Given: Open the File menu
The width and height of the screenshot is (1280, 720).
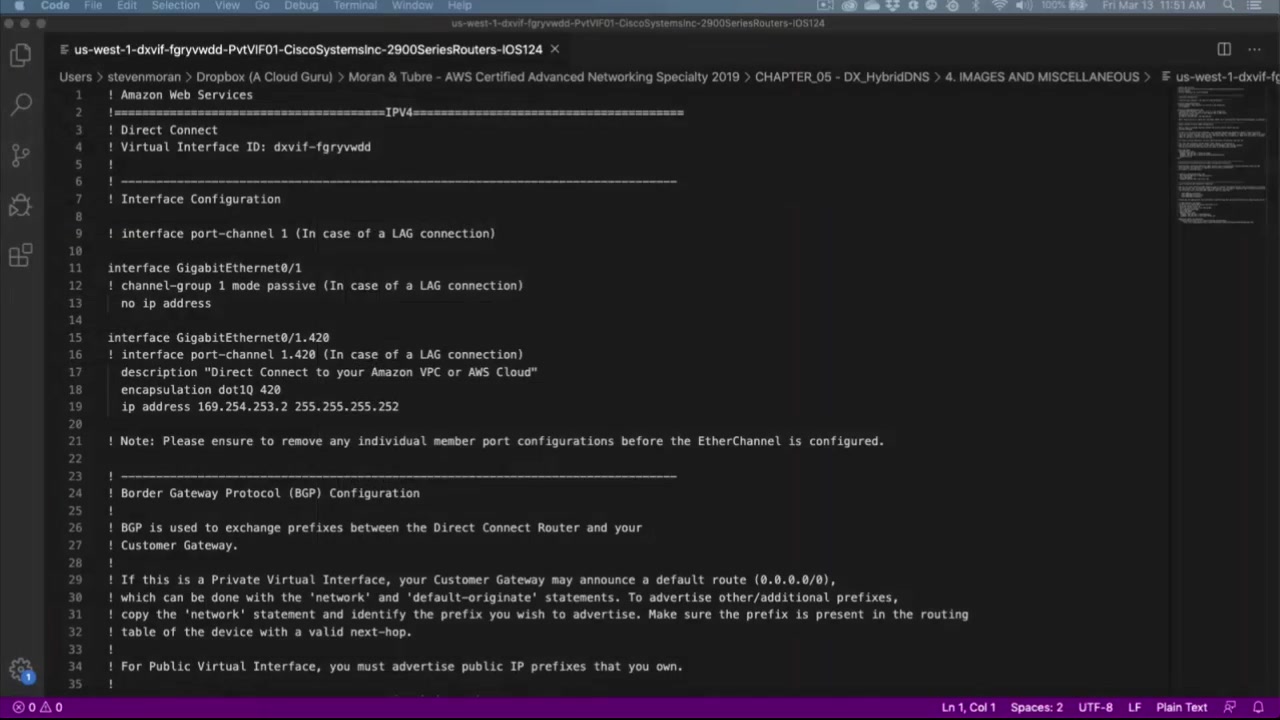Looking at the screenshot, I should coord(93,6).
